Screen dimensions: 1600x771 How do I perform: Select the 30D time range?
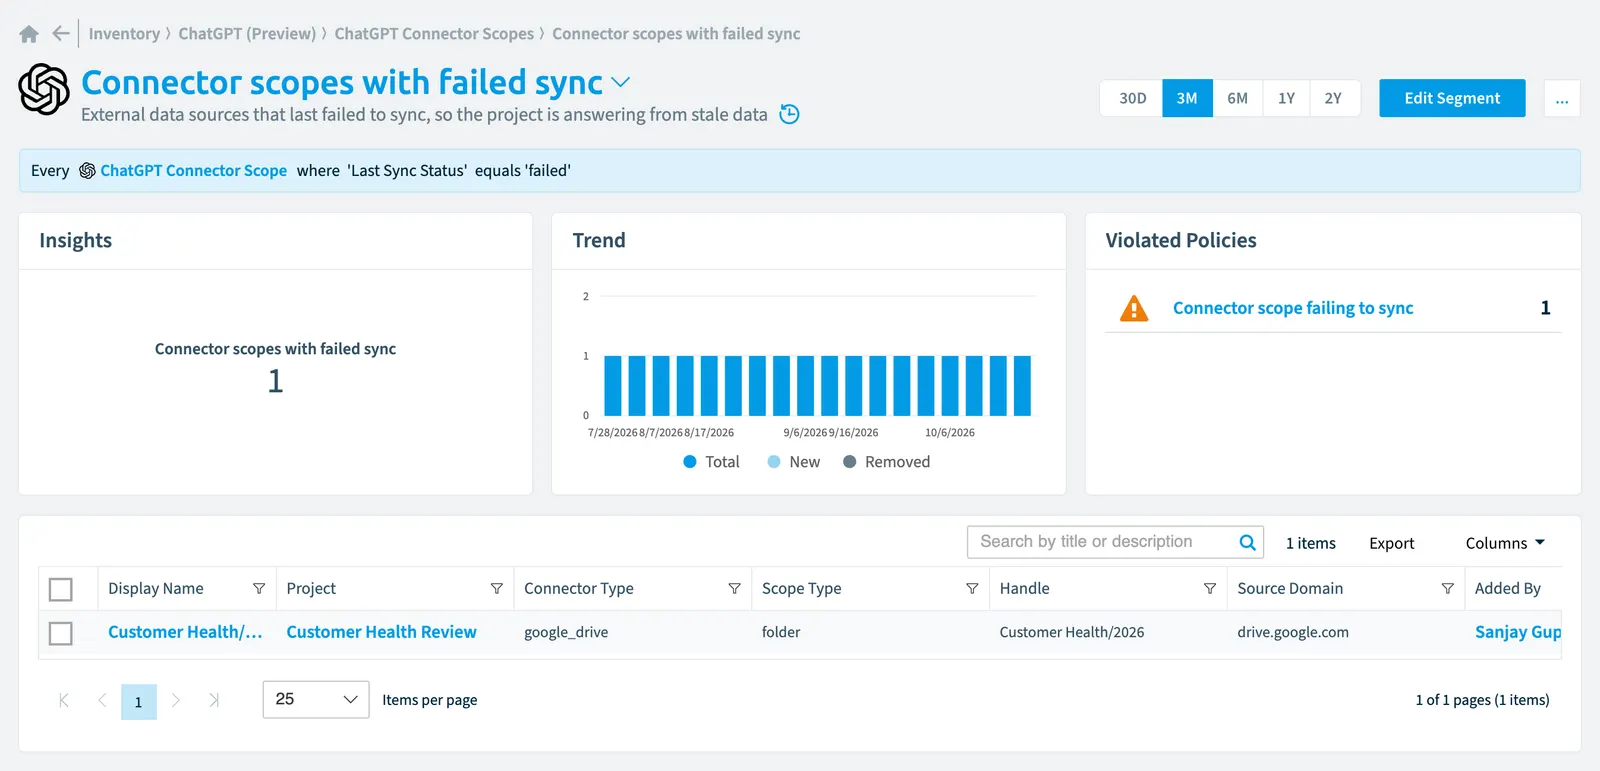click(x=1132, y=98)
